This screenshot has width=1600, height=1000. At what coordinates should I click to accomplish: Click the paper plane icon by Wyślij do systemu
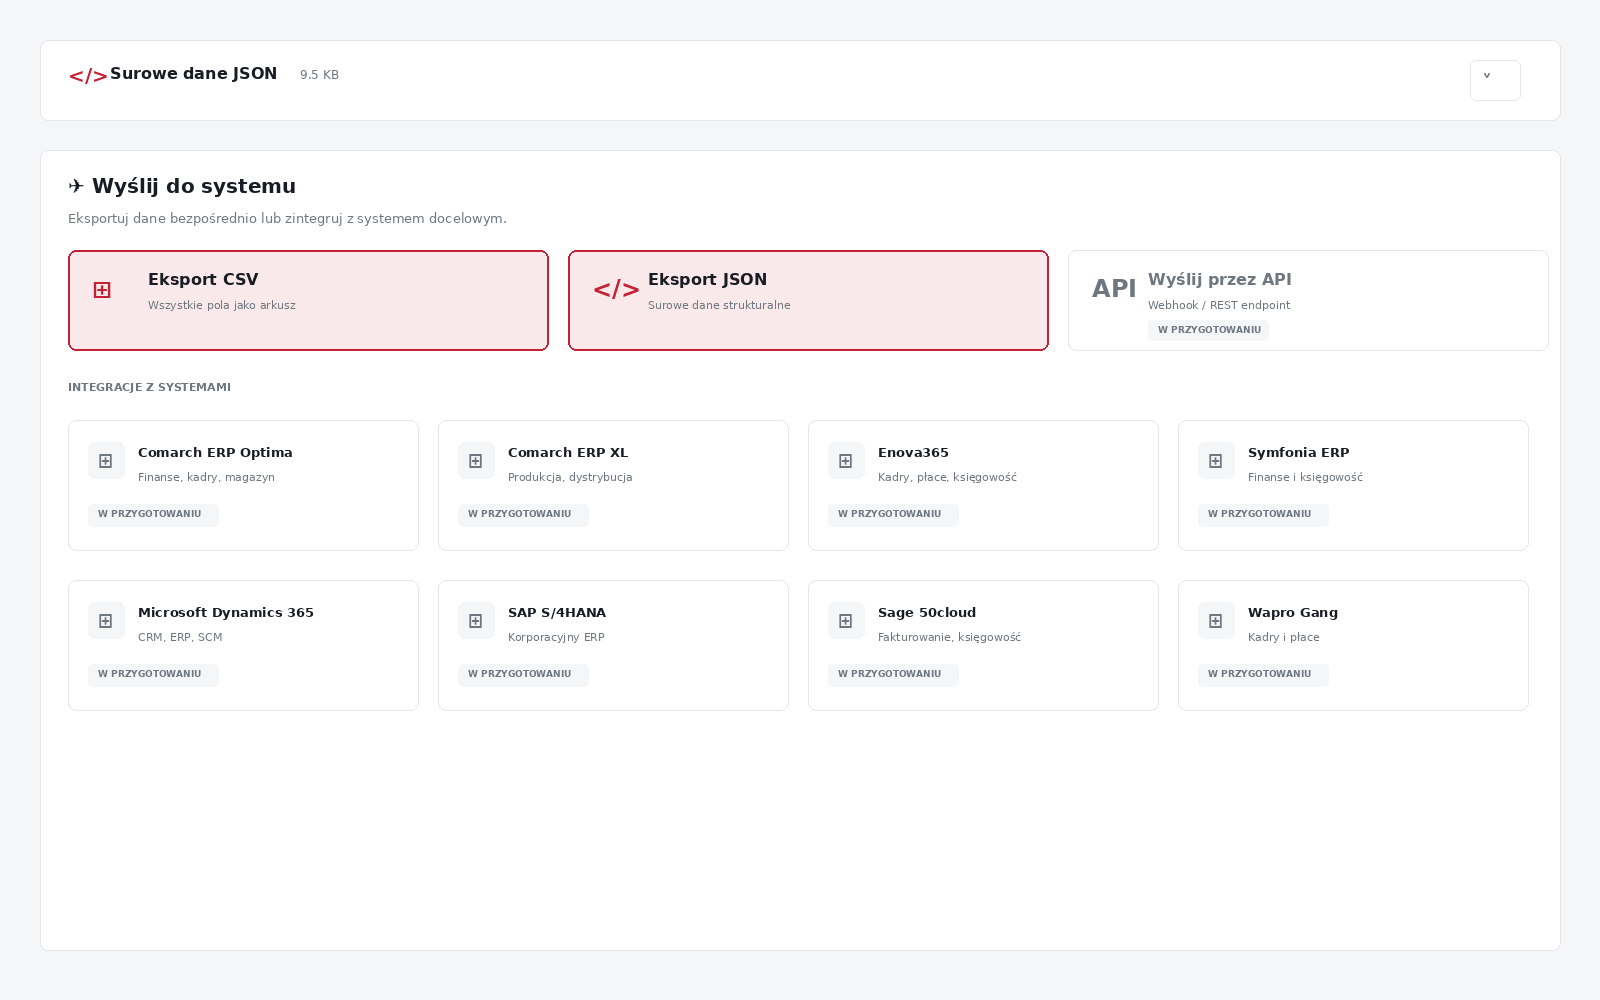[76, 186]
